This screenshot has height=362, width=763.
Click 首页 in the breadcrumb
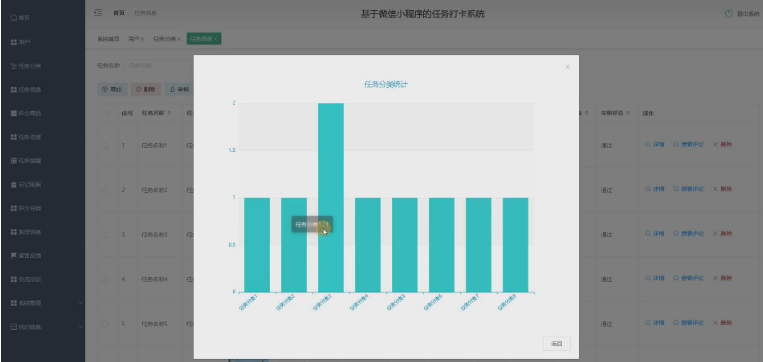[119, 13]
